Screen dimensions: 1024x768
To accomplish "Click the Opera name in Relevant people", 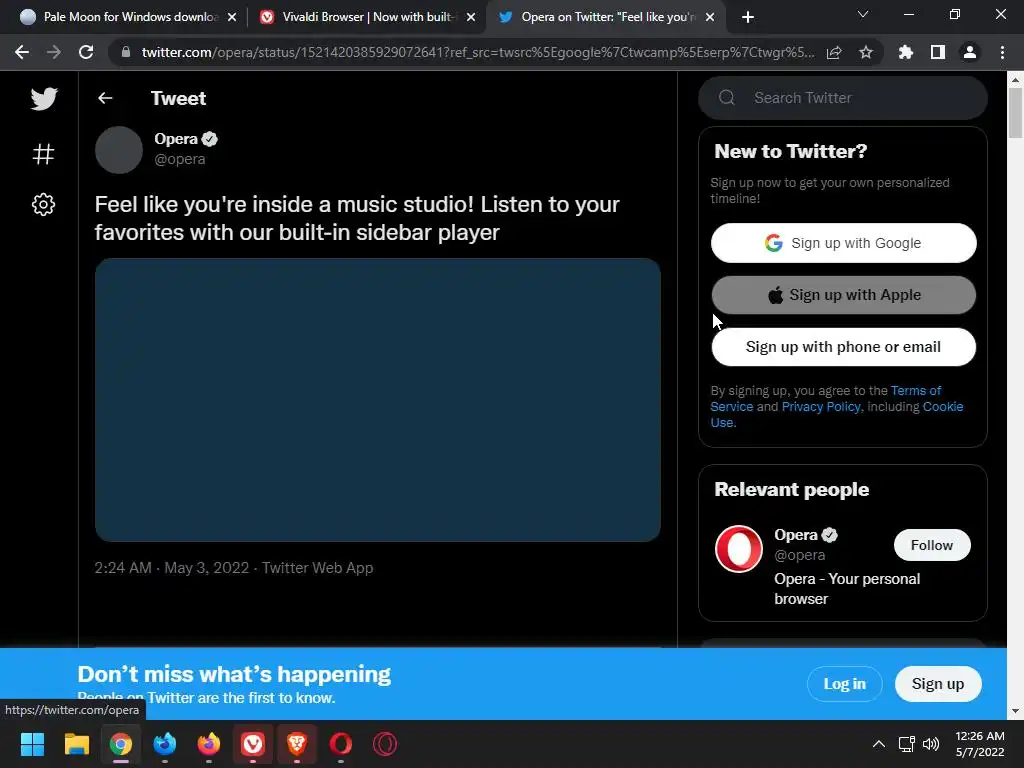I will click(795, 535).
